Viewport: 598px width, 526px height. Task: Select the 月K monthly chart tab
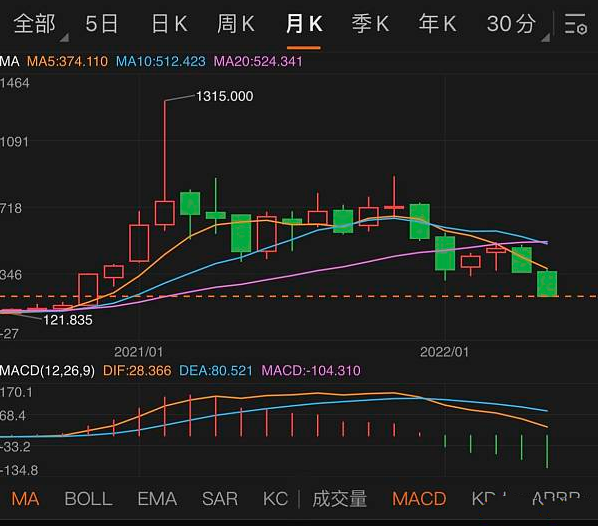(304, 24)
